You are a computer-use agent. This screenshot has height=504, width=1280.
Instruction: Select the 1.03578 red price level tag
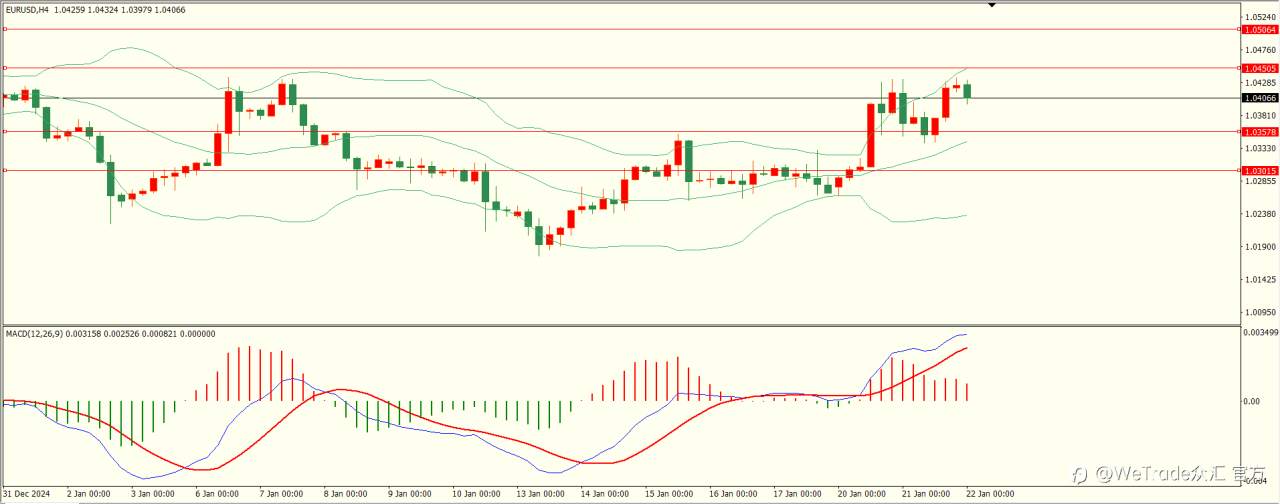click(1260, 132)
